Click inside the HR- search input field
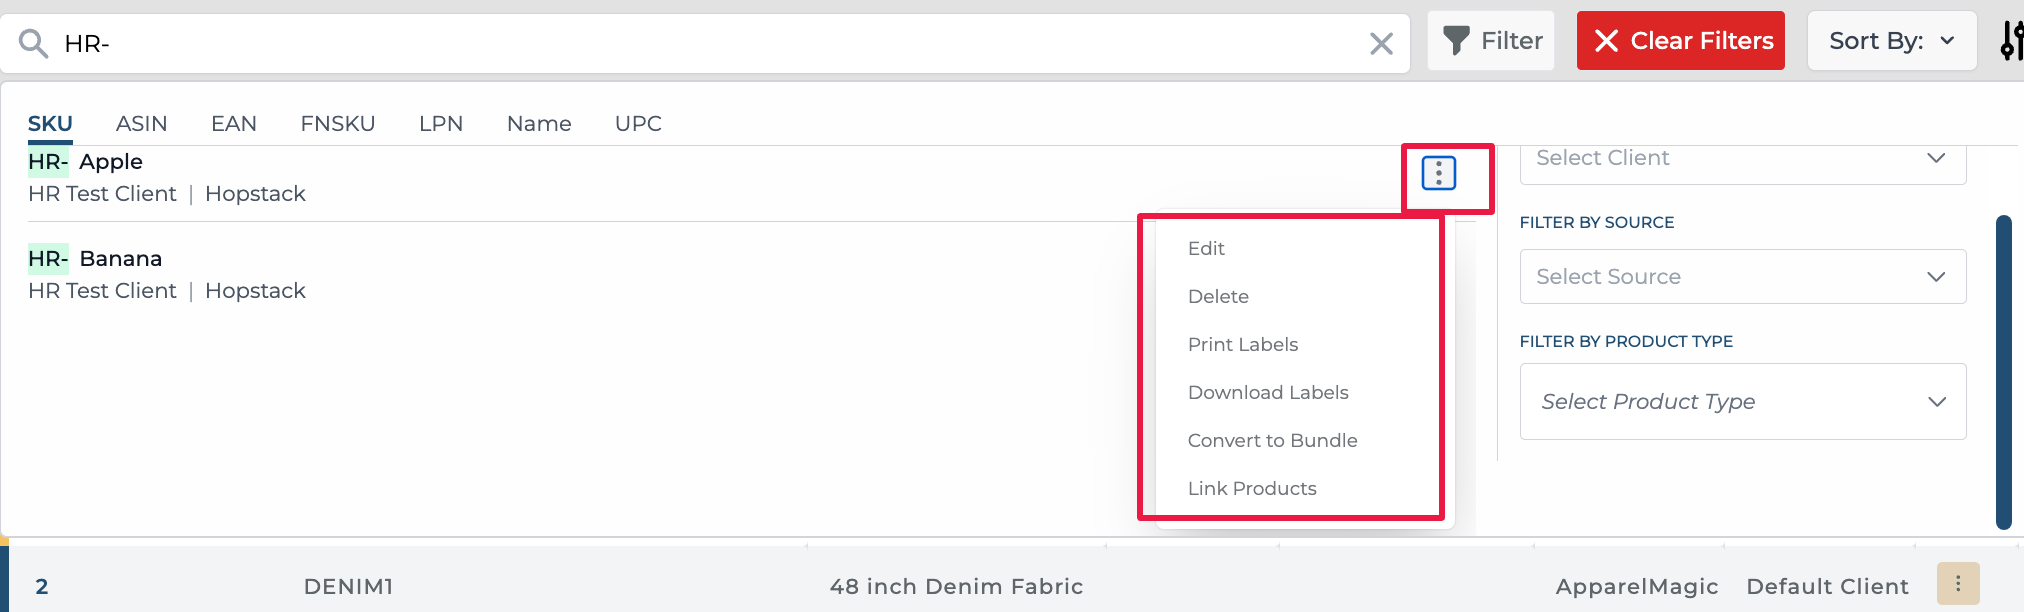The width and height of the screenshot is (2024, 612). click(x=700, y=43)
